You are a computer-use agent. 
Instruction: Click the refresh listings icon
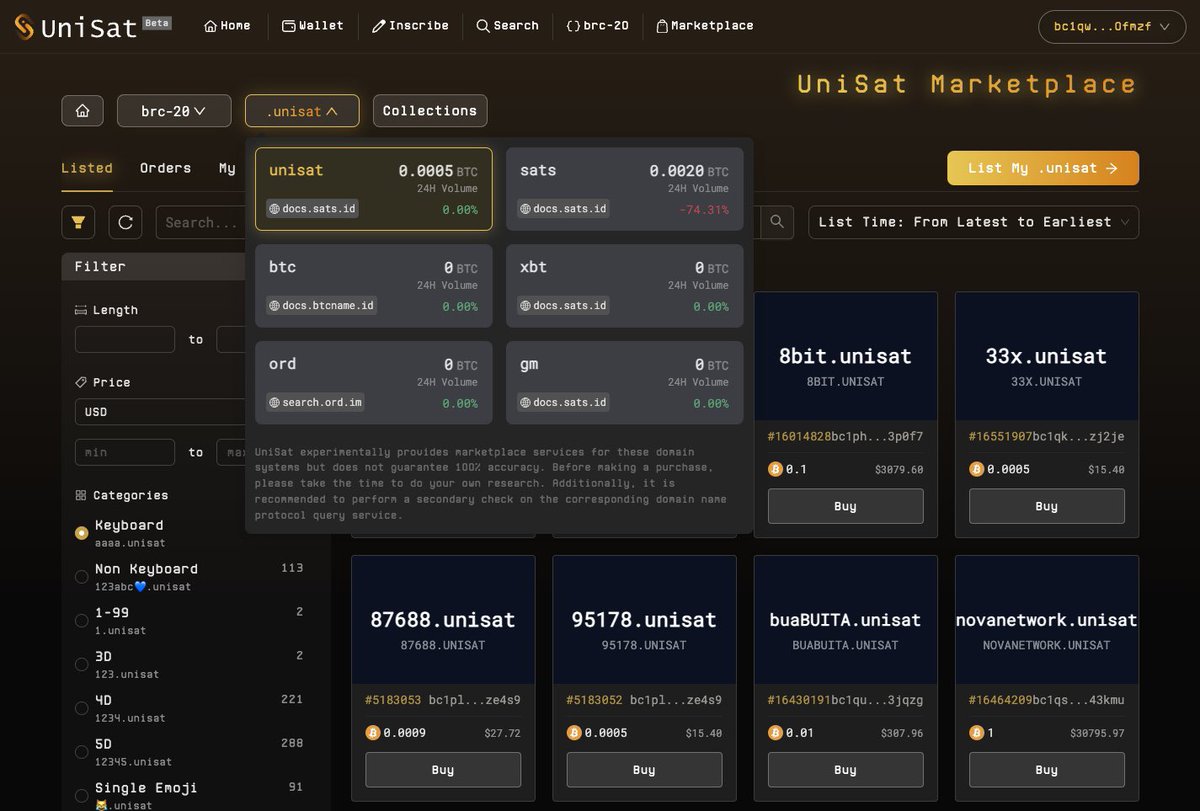coord(126,222)
